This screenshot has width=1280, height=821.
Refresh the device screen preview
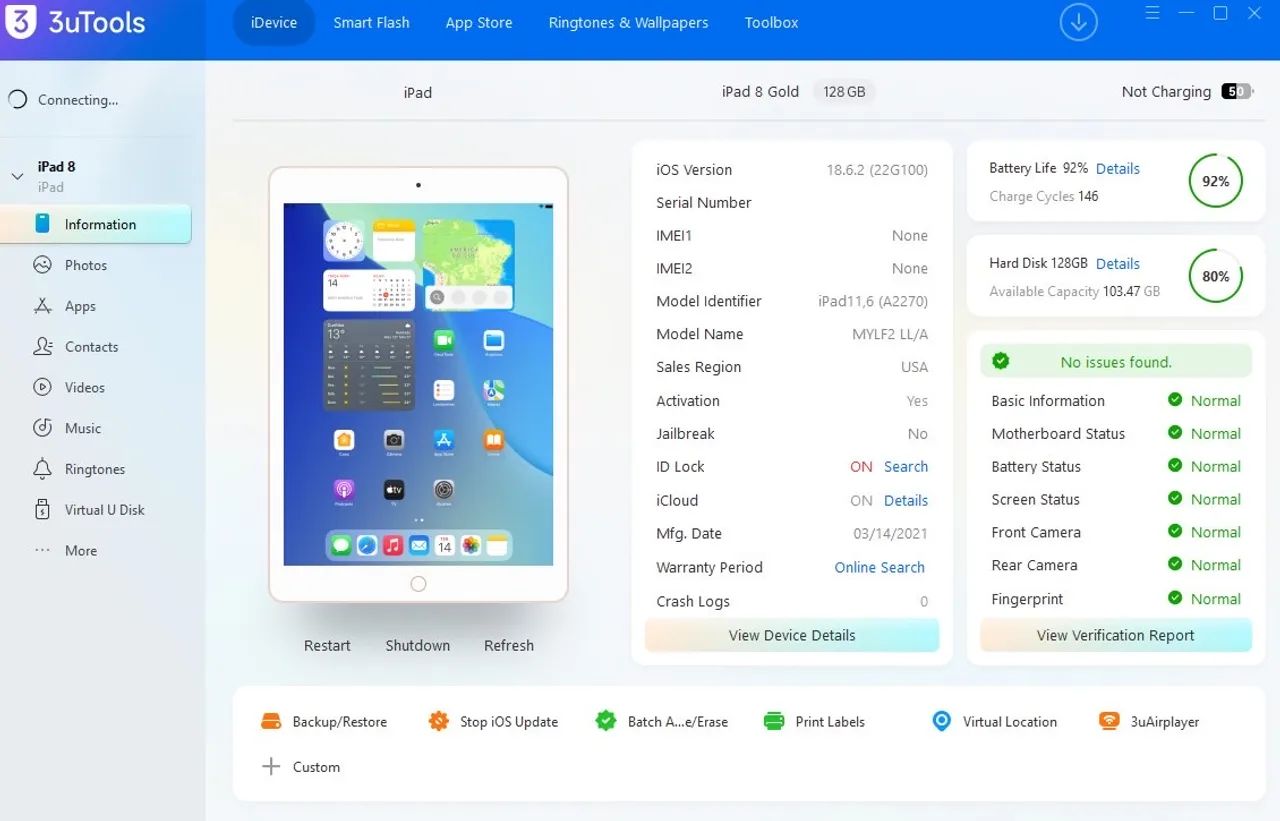tap(509, 645)
